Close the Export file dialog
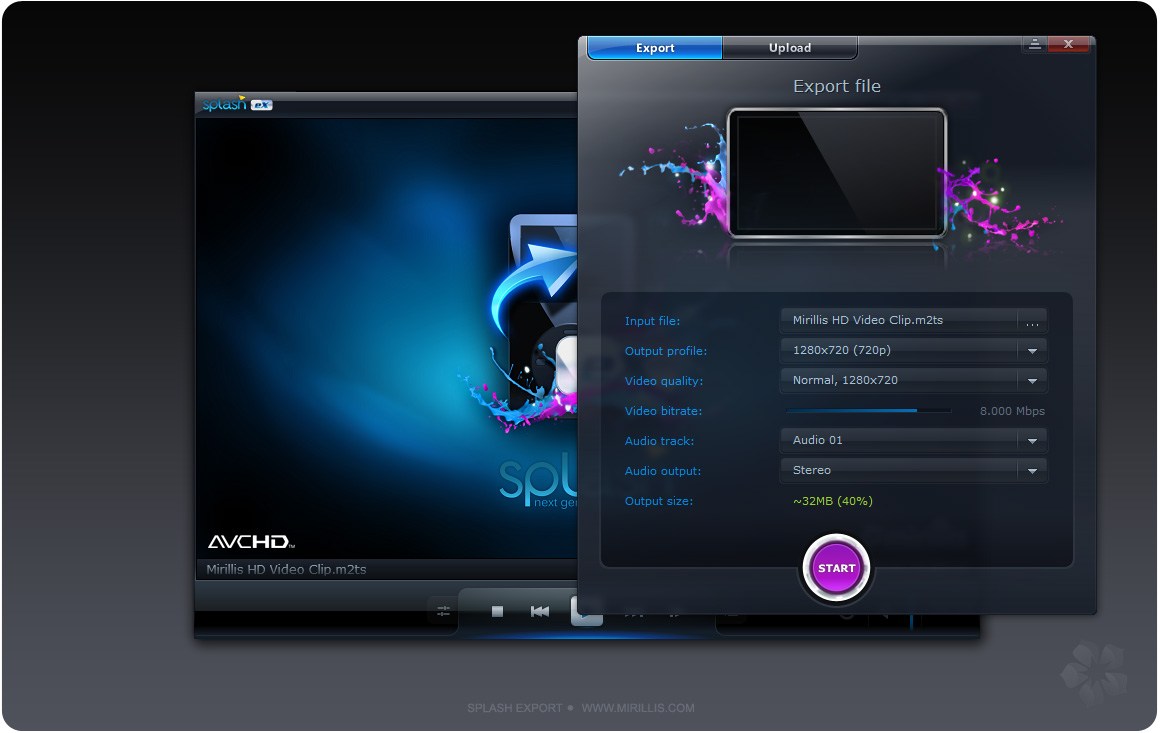 [x=1068, y=44]
